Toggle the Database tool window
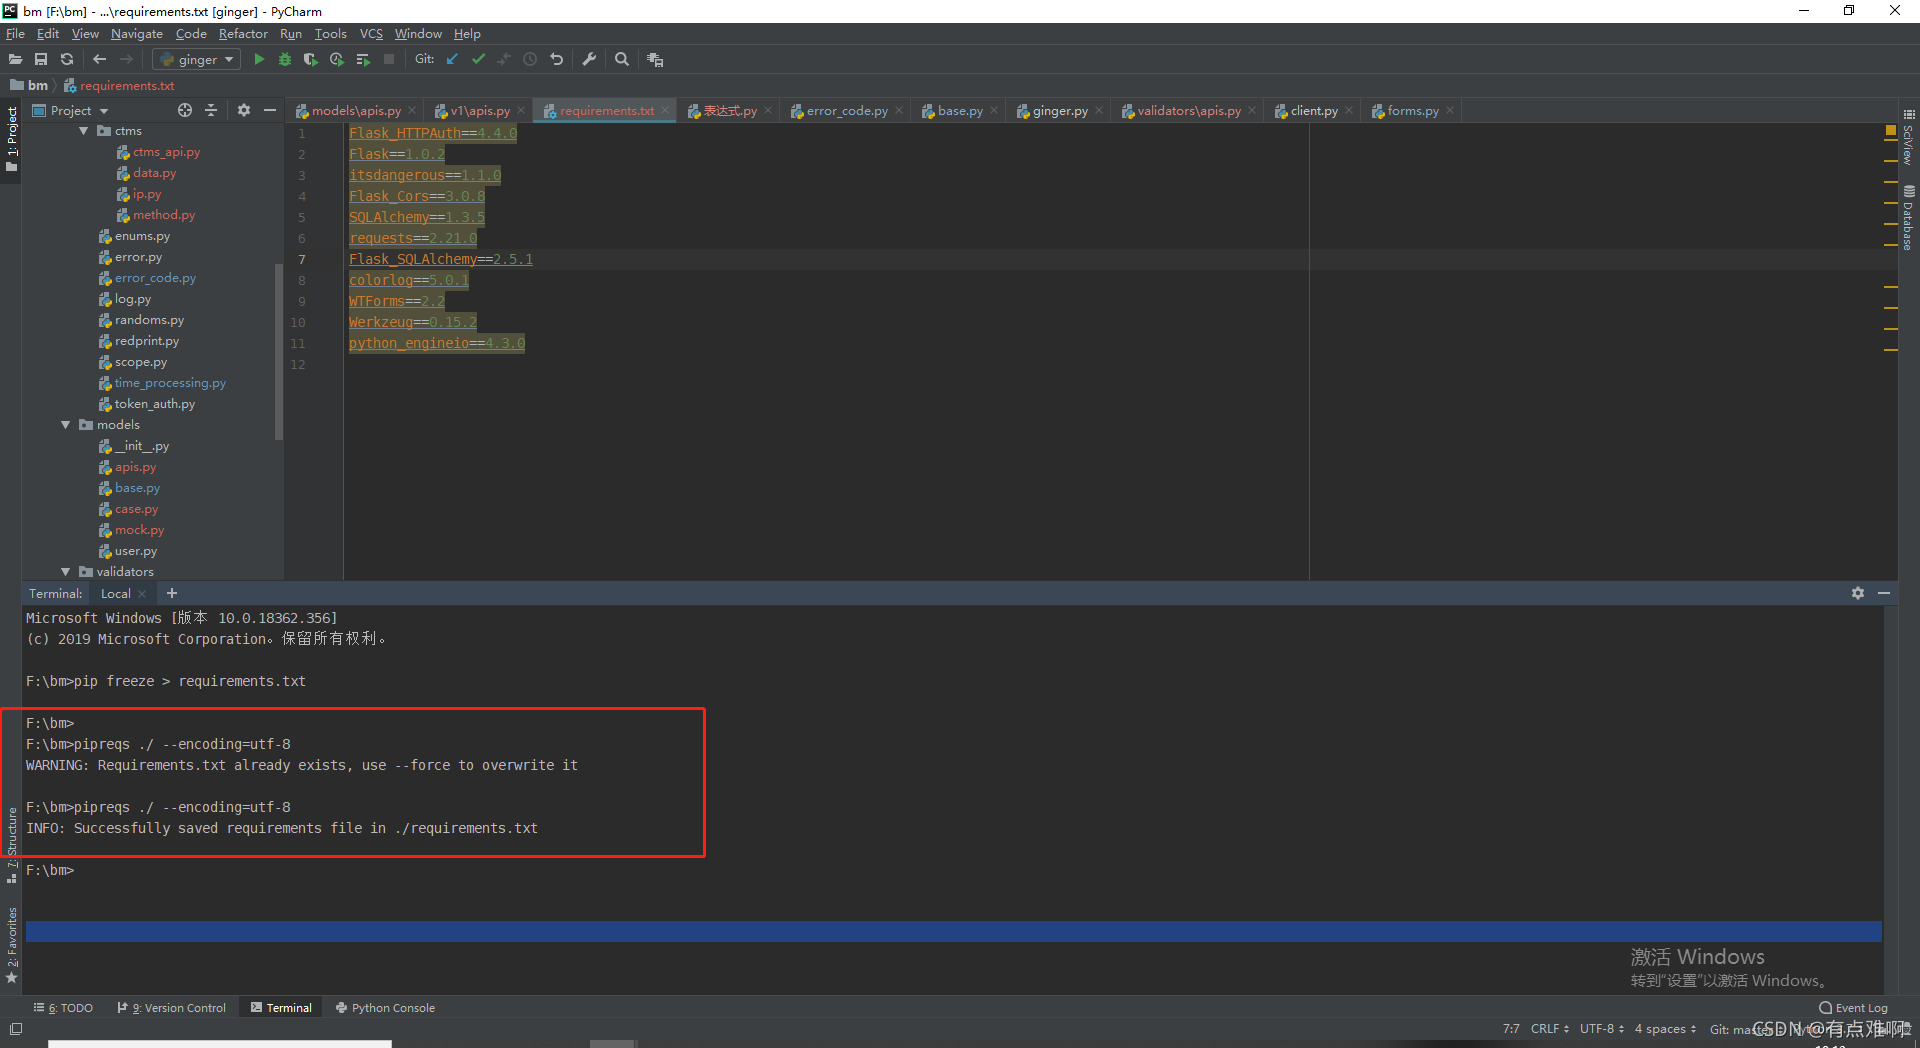 [1908, 222]
